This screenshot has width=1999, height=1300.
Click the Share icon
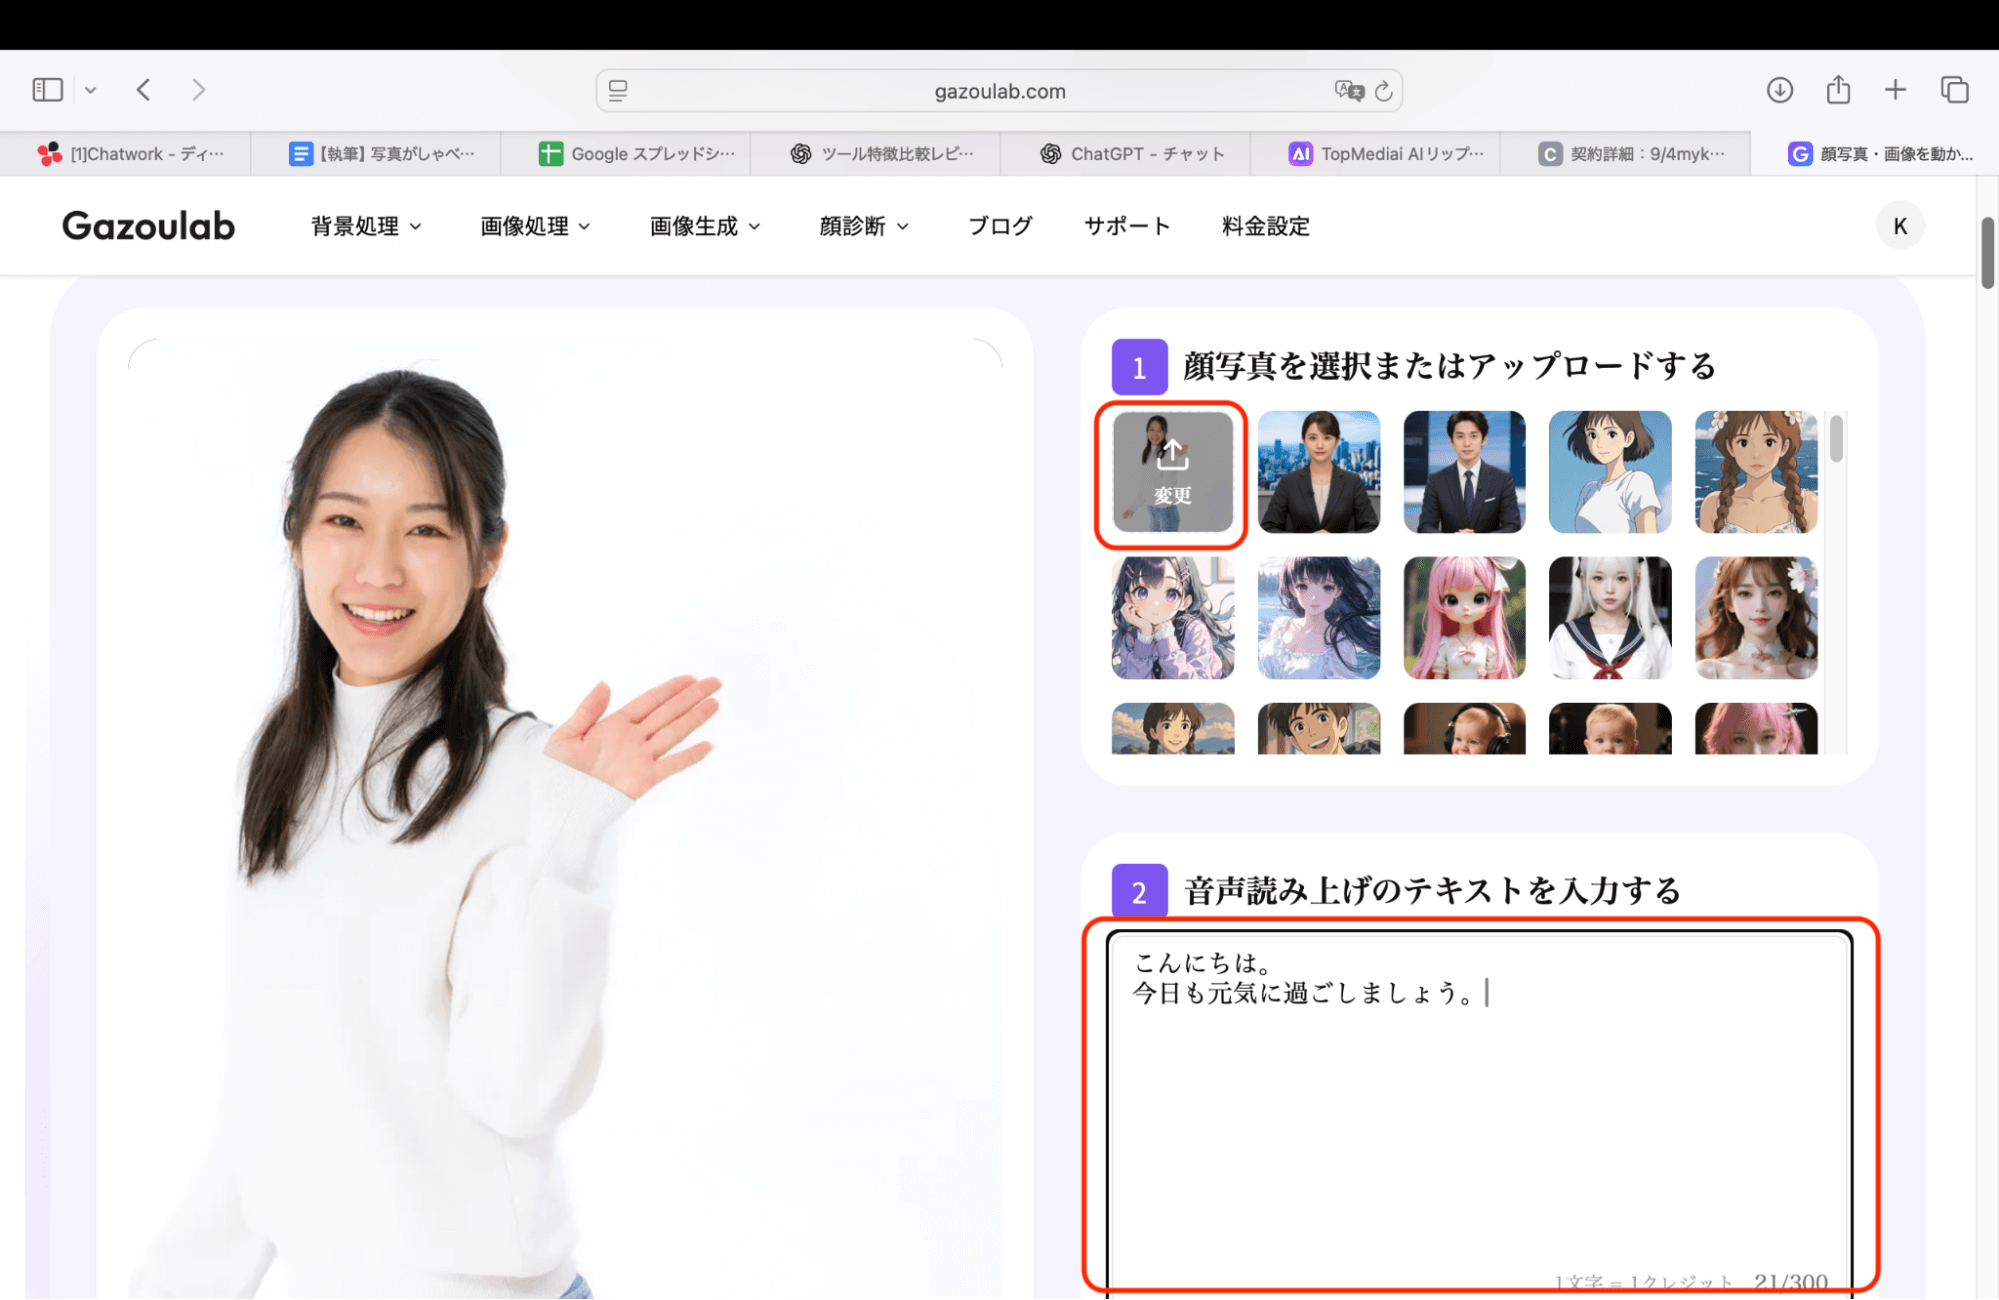(x=1838, y=89)
